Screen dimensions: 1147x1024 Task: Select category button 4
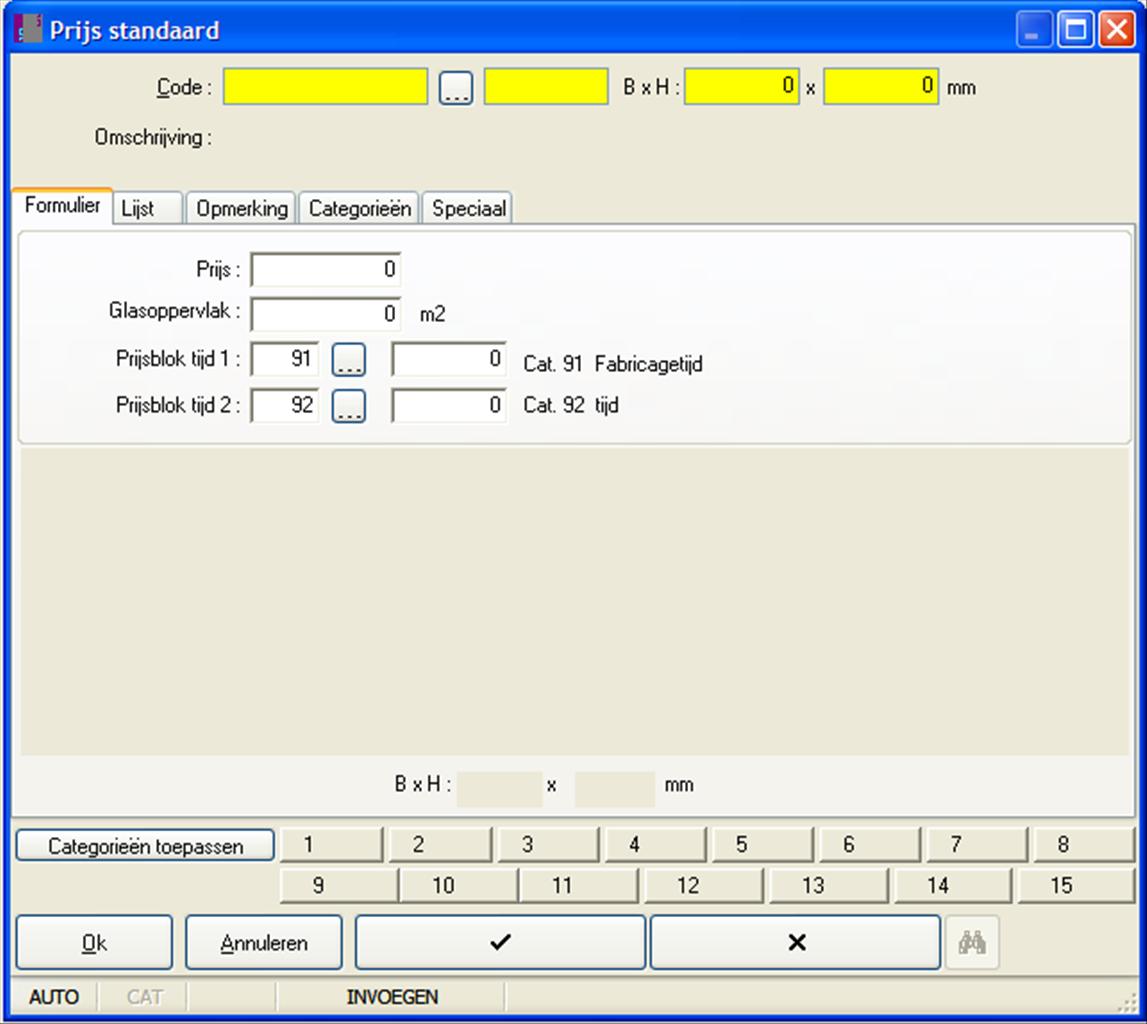tap(655, 845)
